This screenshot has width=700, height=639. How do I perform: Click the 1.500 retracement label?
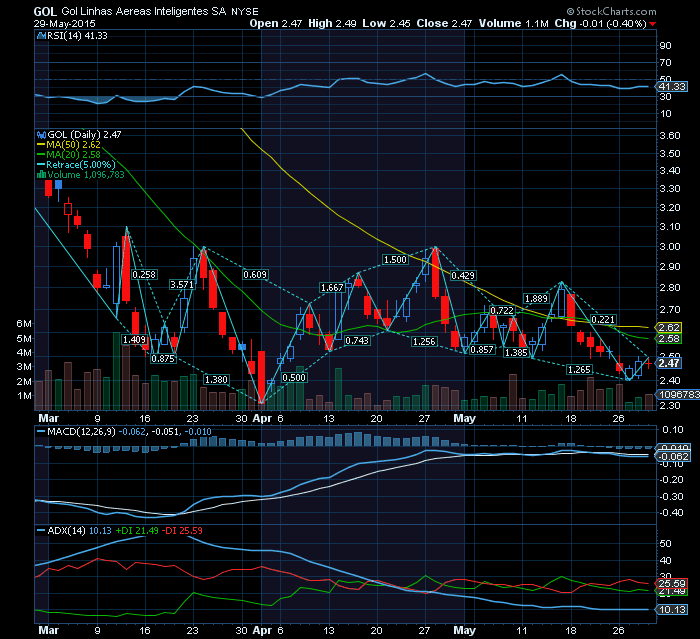pos(395,259)
